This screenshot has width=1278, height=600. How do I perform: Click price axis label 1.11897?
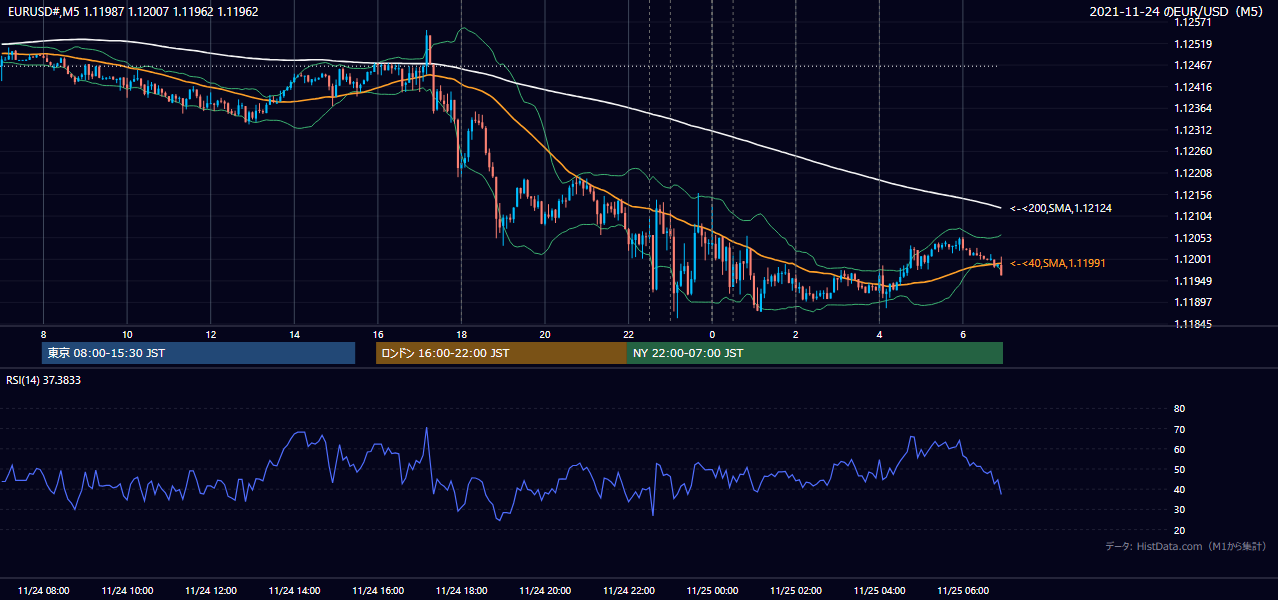pos(1192,302)
